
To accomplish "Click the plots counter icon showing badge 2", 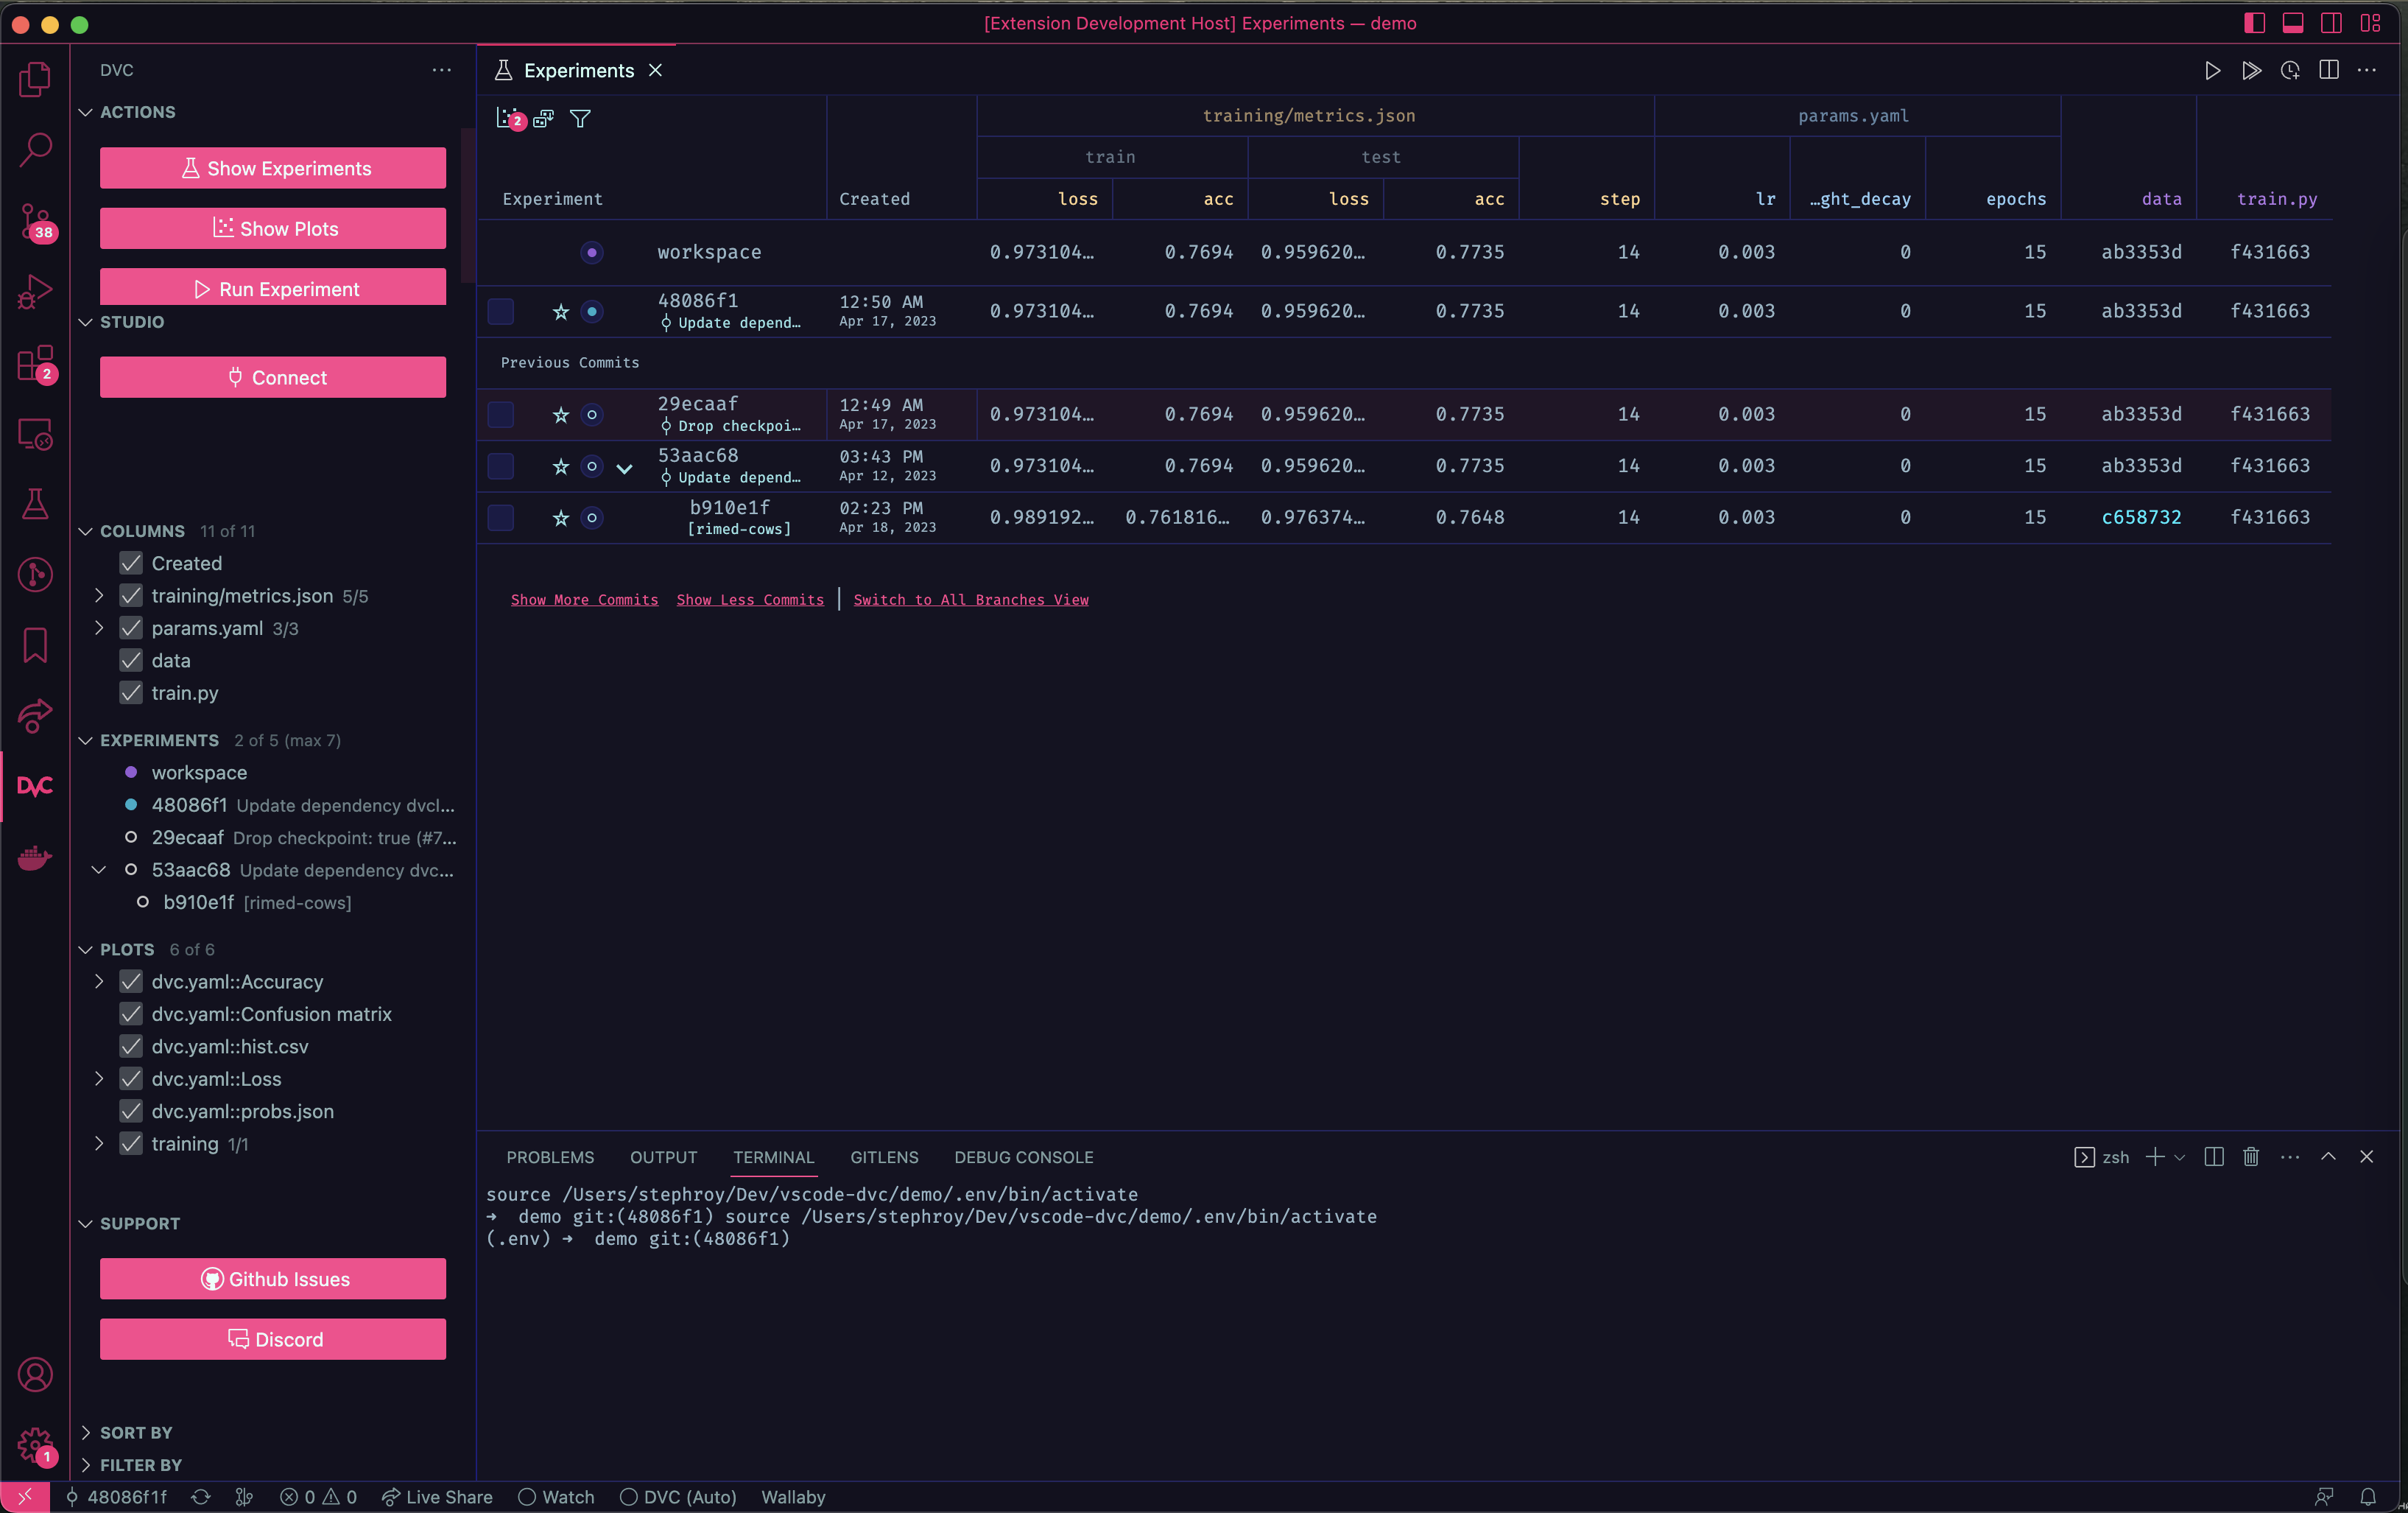I will coord(509,117).
